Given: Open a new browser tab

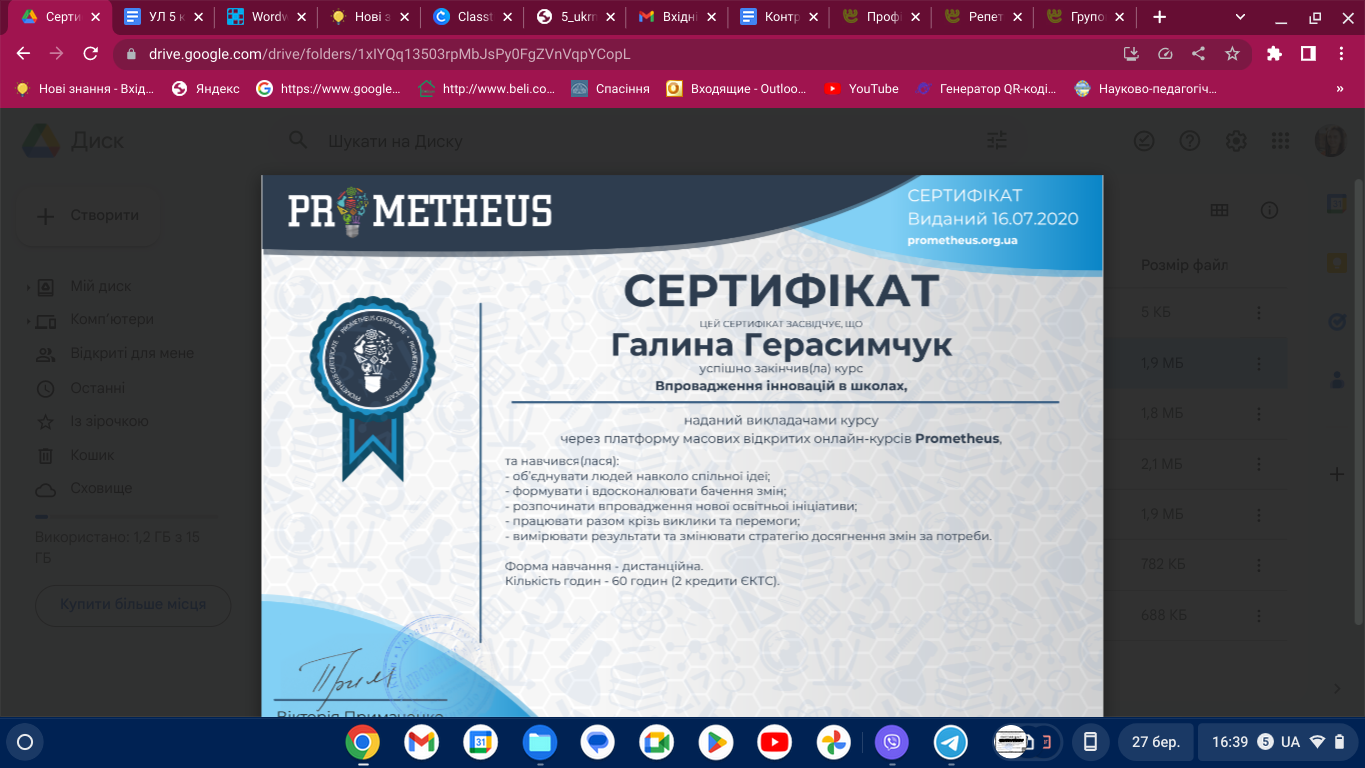Looking at the screenshot, I should tap(1160, 17).
